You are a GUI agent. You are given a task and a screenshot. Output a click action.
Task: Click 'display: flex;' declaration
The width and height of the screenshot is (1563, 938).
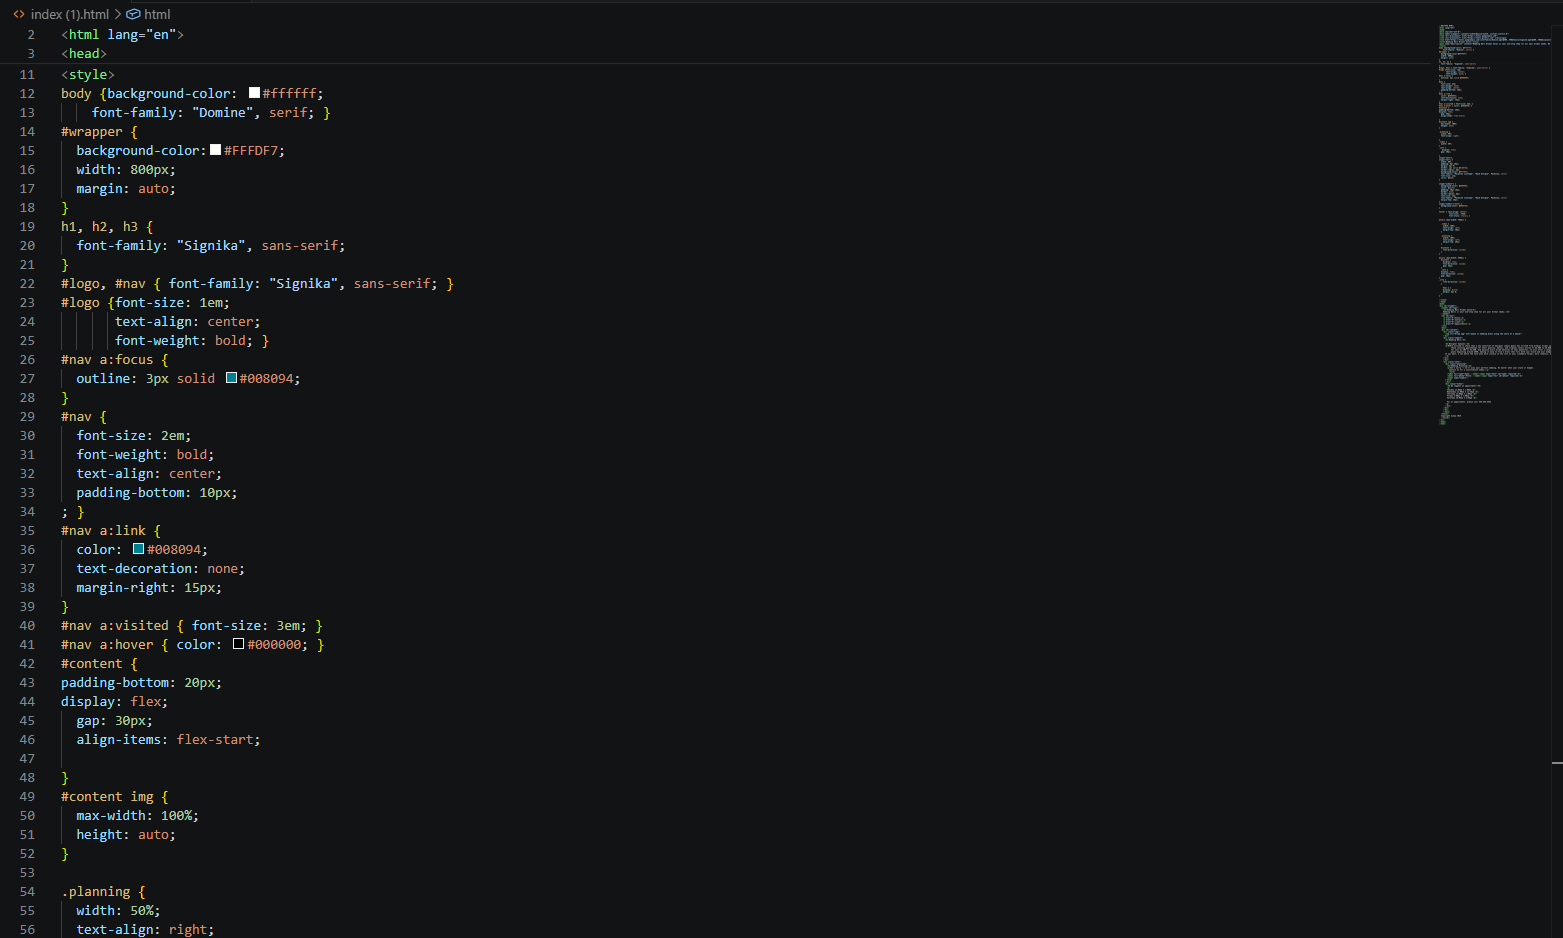tap(114, 701)
